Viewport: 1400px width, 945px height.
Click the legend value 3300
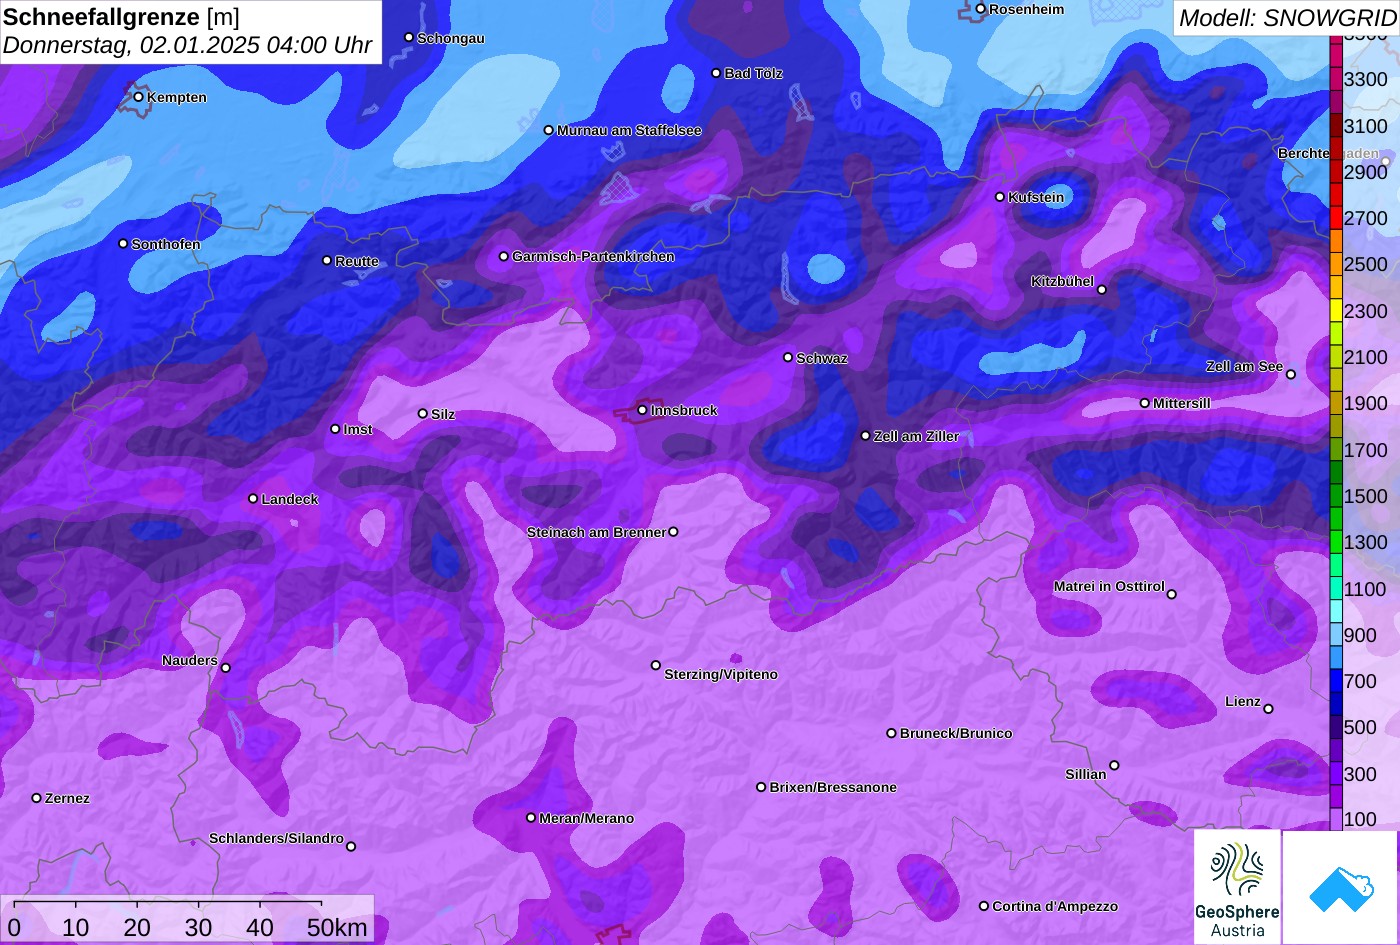point(1366,79)
